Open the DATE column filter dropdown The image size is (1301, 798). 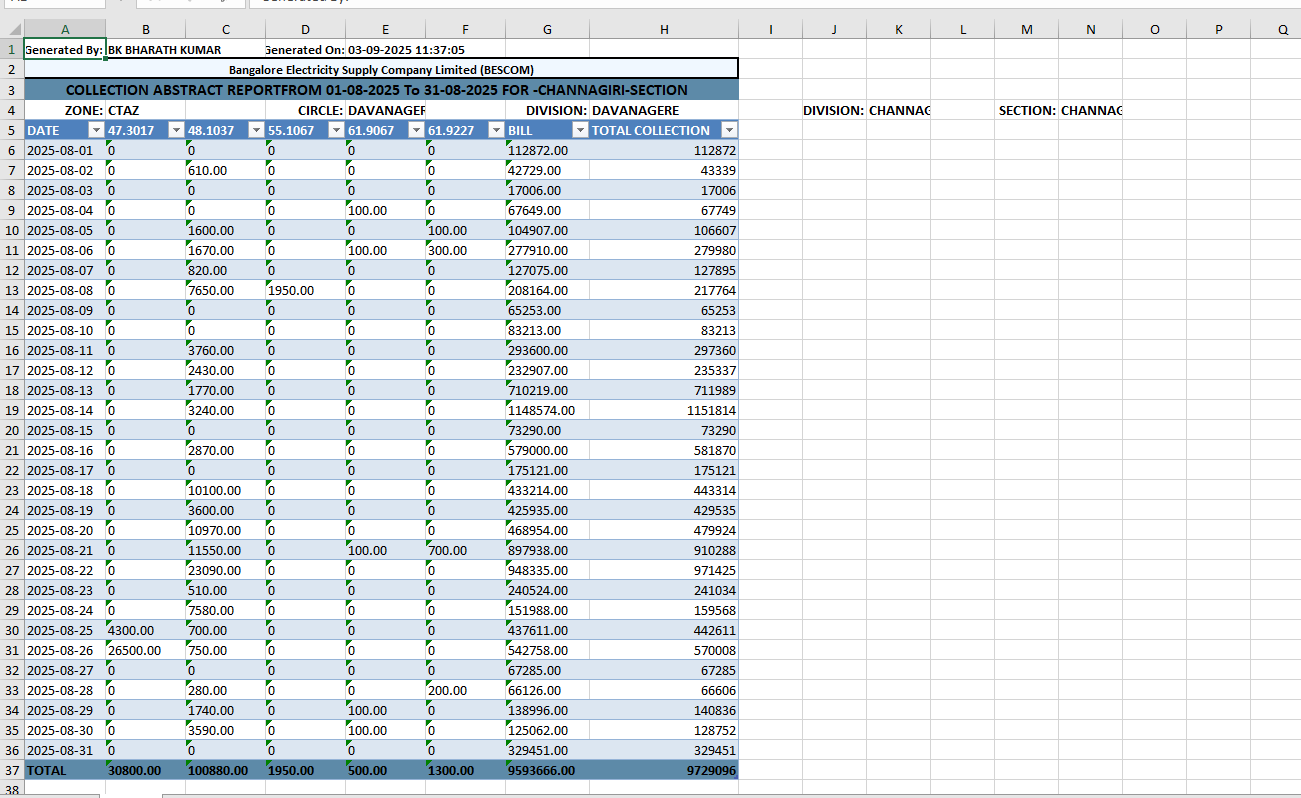point(96,131)
